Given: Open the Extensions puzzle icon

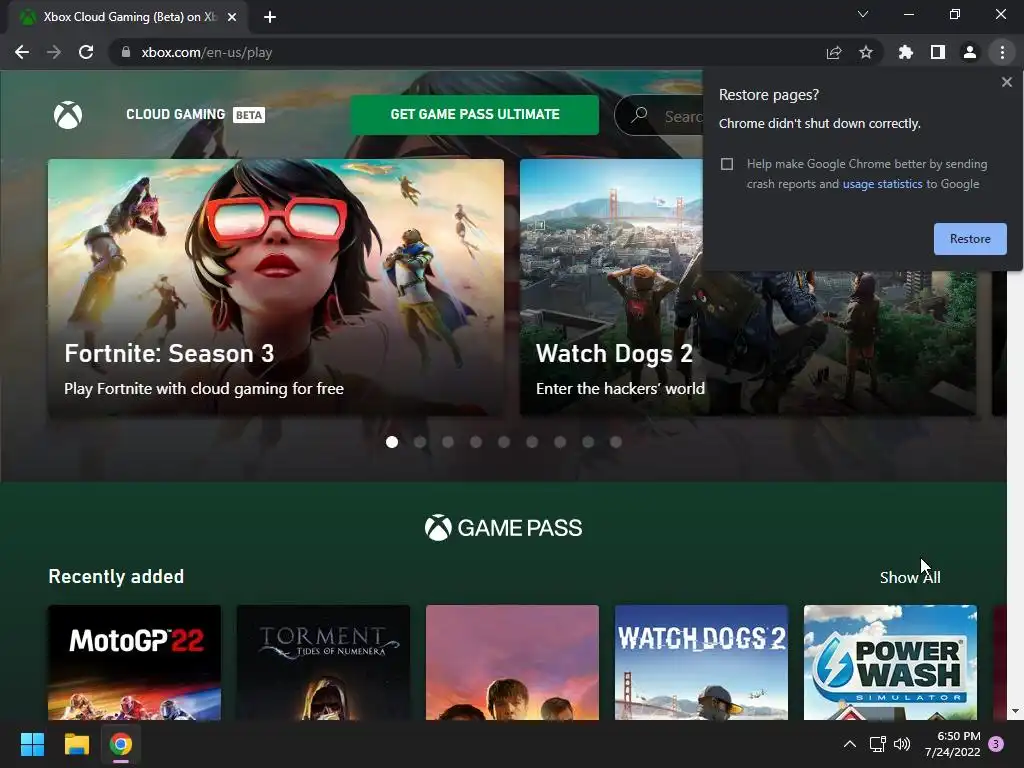Looking at the screenshot, I should [905, 52].
